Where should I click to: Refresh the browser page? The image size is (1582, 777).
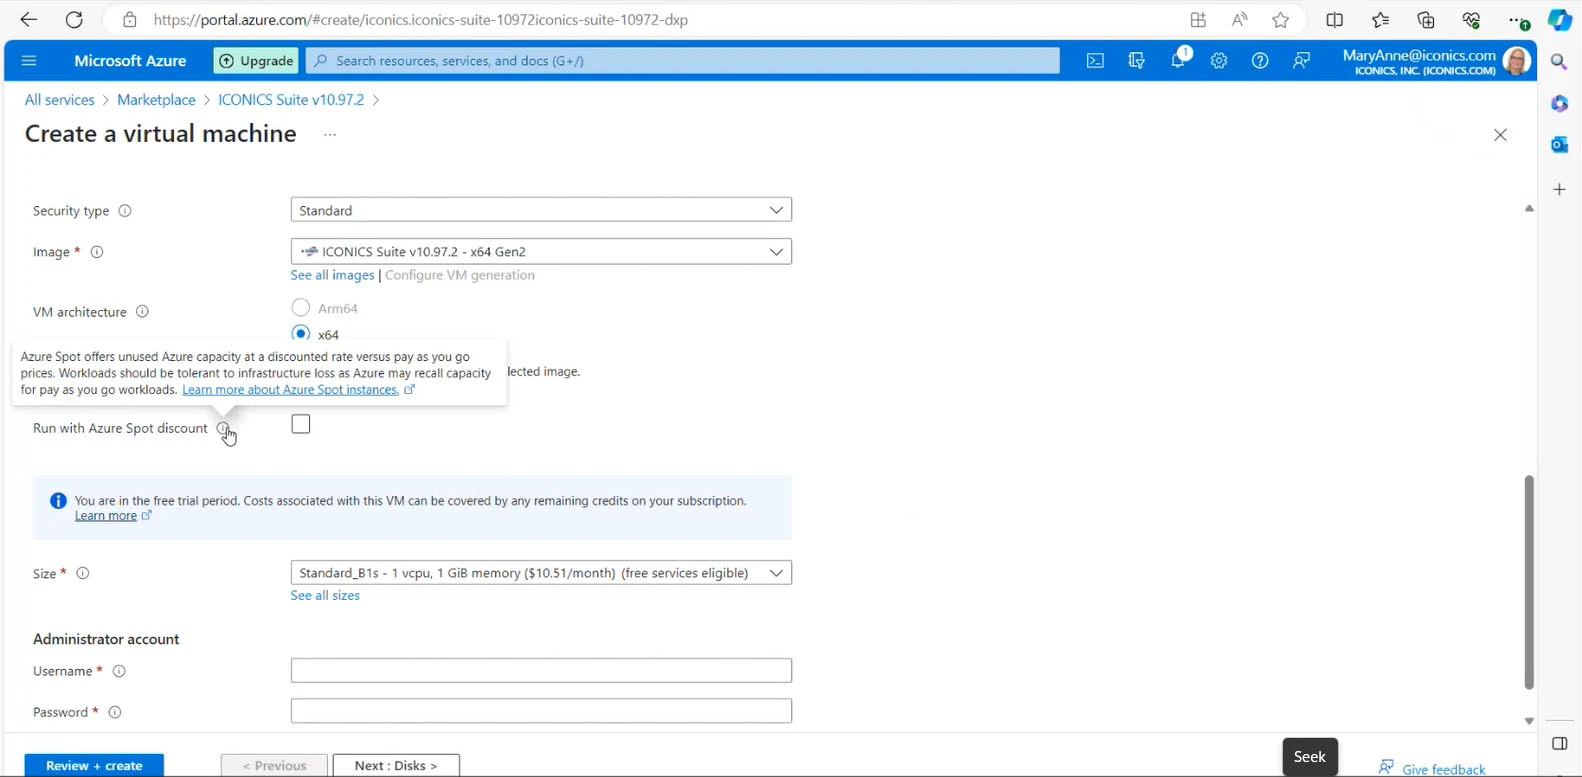[74, 20]
